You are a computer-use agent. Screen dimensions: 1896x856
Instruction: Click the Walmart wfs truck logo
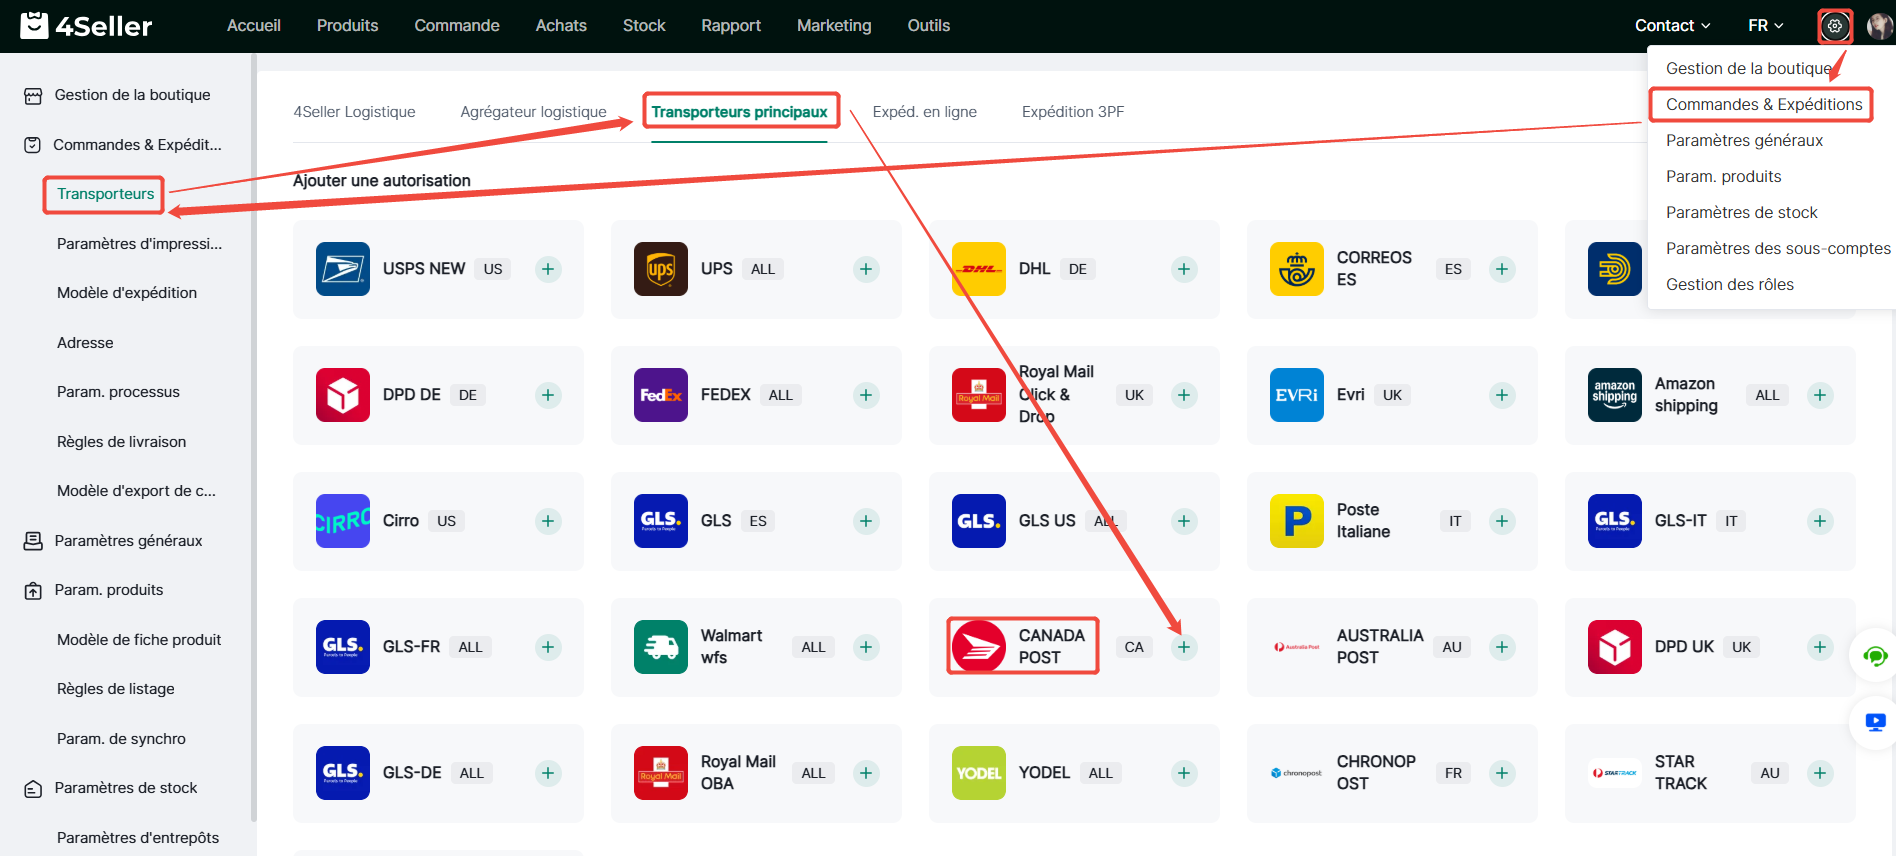[x=661, y=647]
